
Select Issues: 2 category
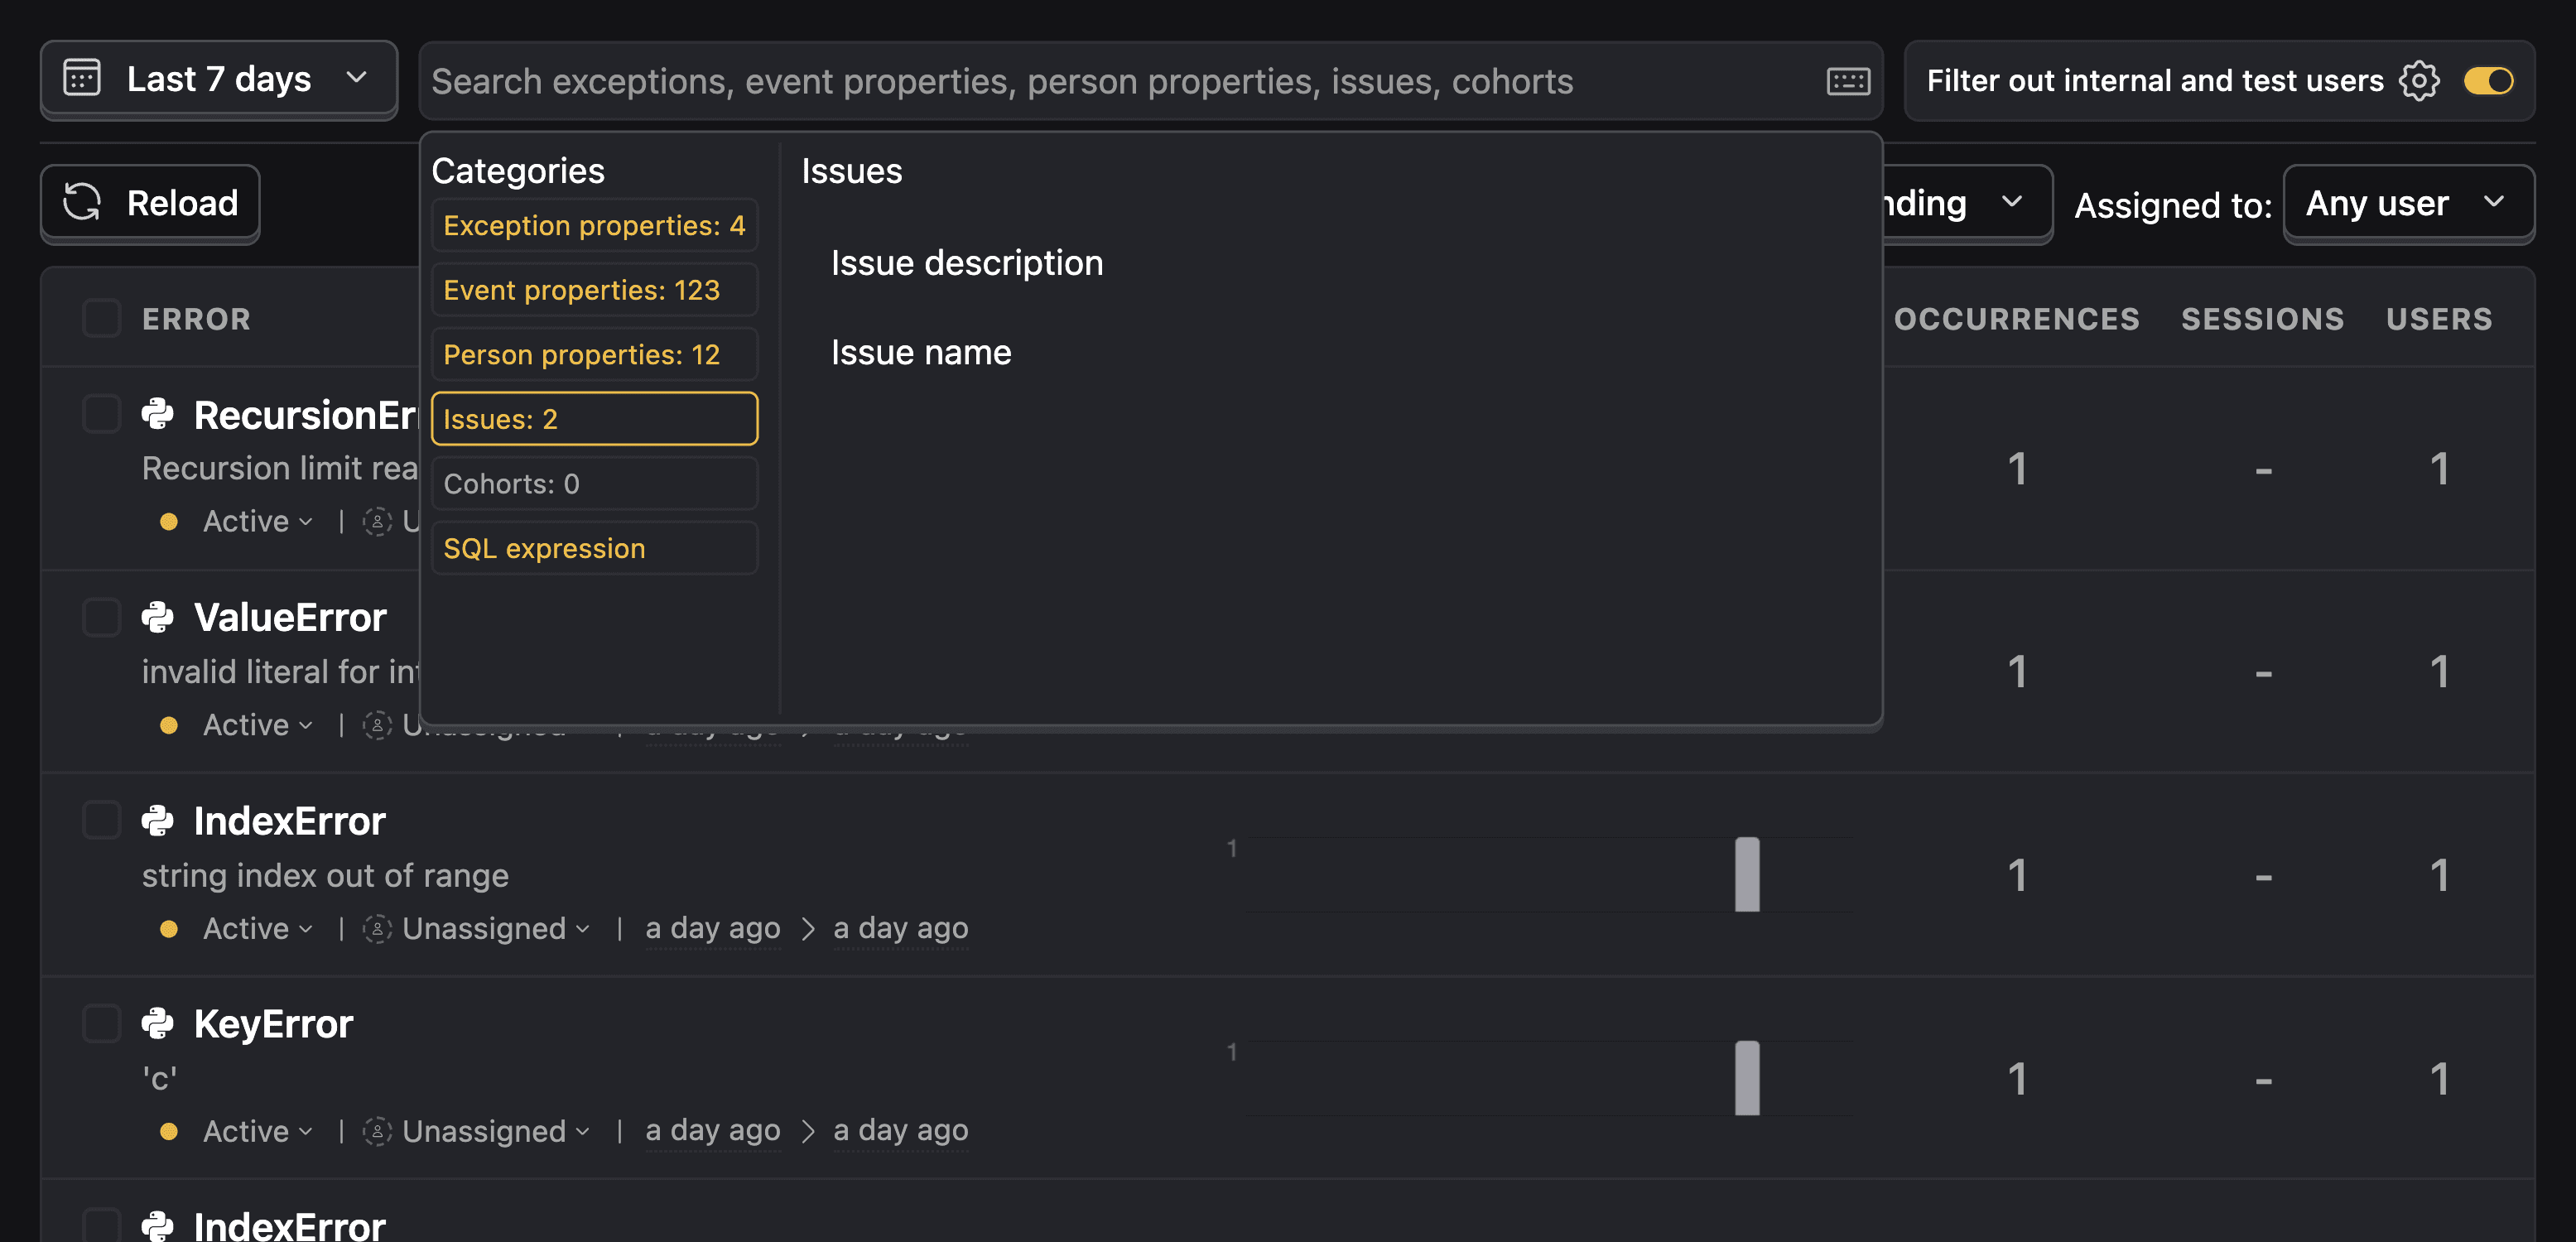point(594,419)
